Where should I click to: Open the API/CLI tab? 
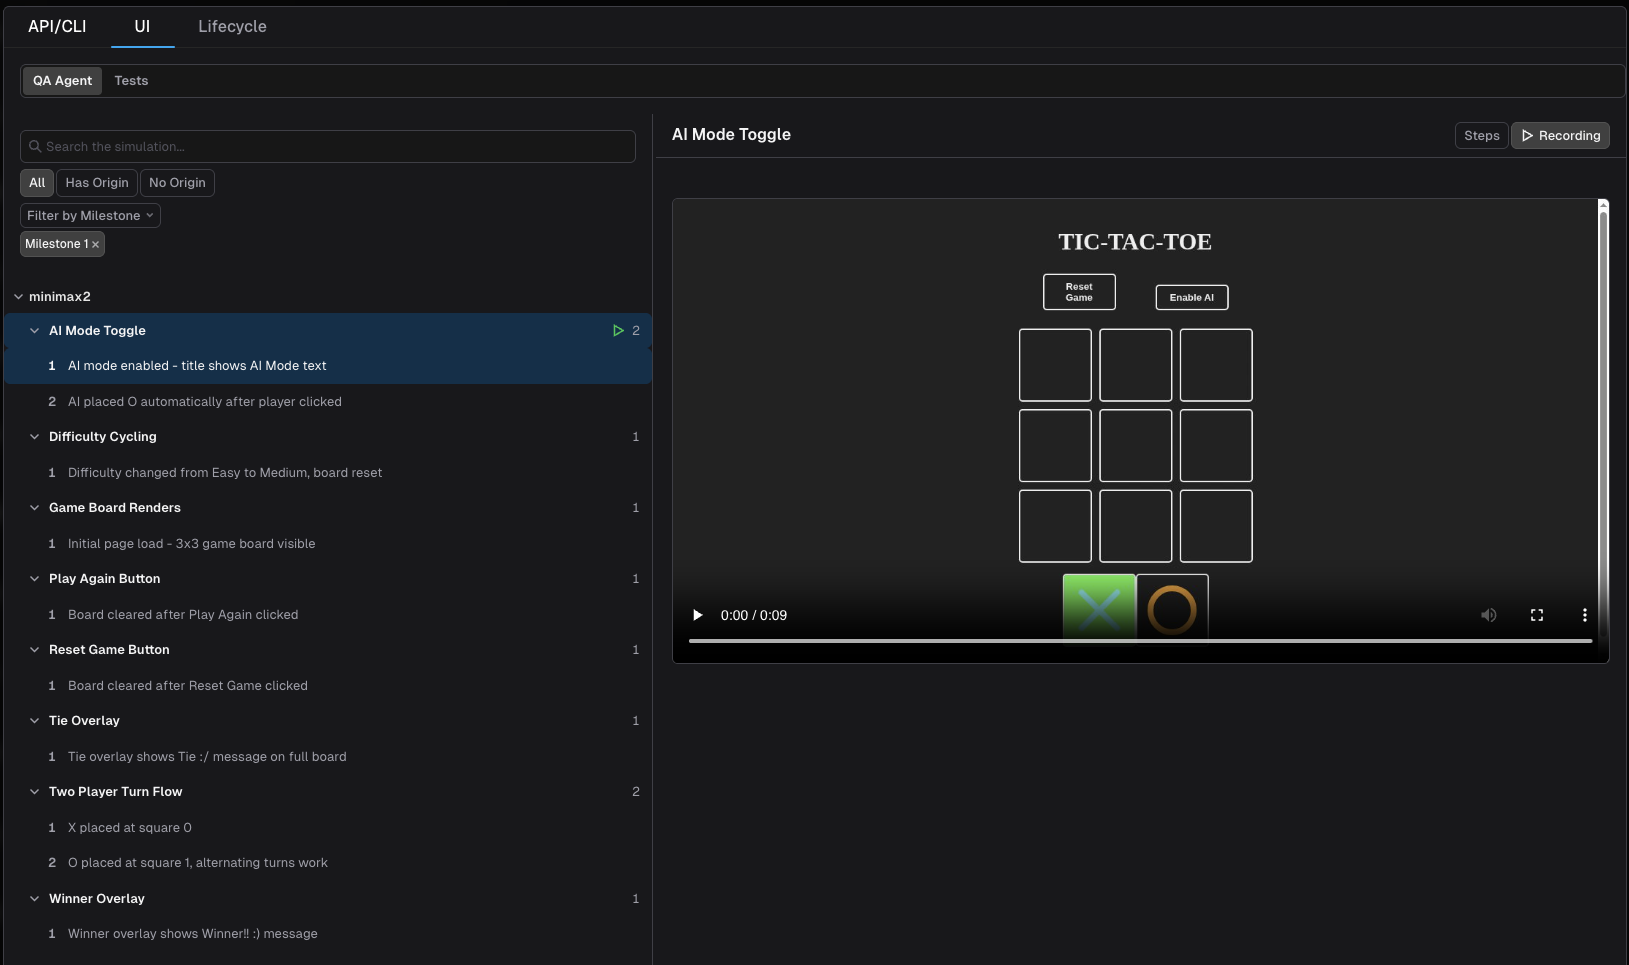57,27
